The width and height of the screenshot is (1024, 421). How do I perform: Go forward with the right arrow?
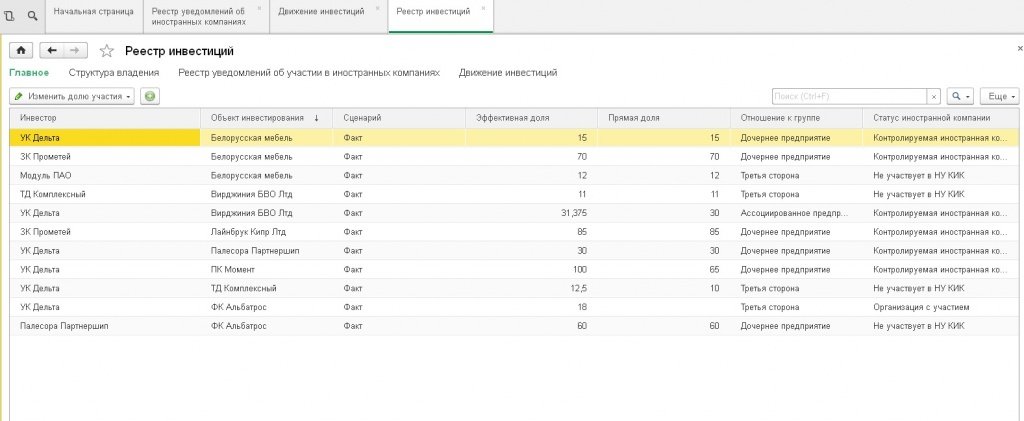point(75,51)
